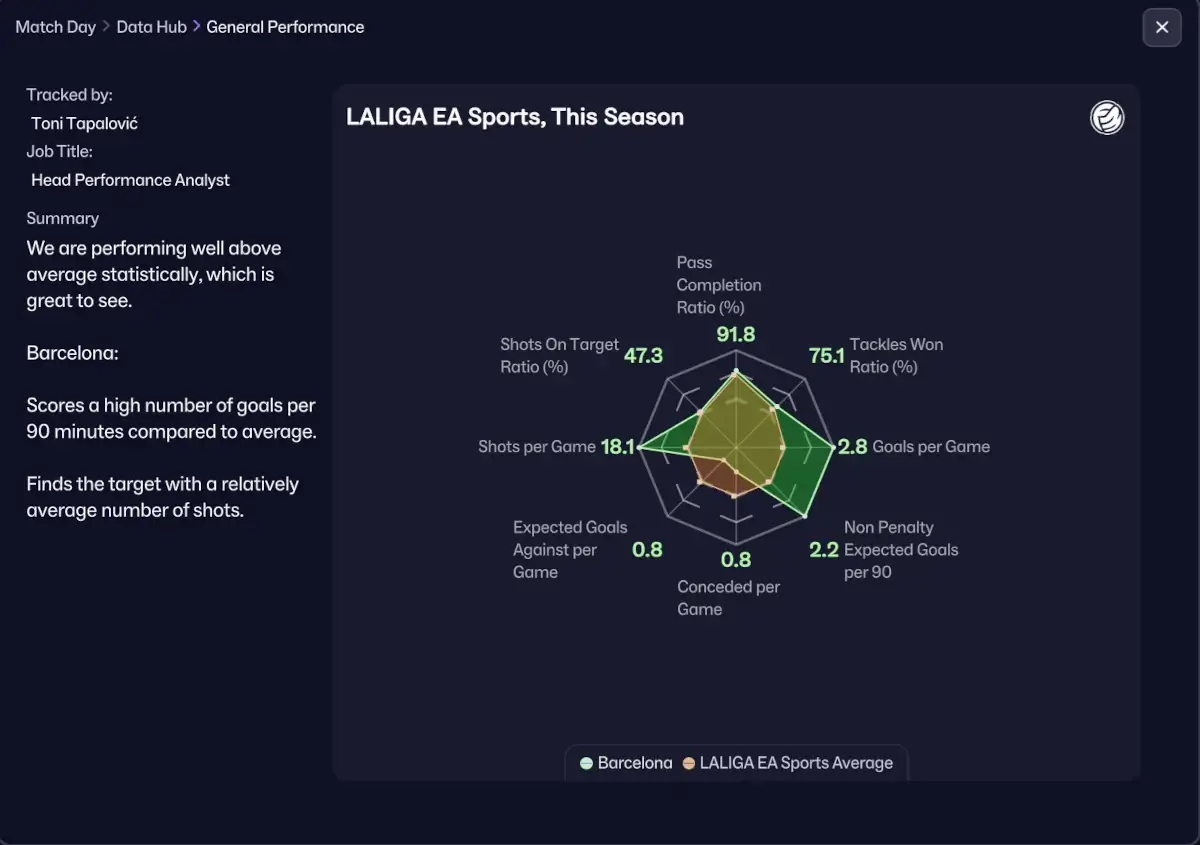Select the Shots per Game 18.1 value
This screenshot has height=845, width=1200.
coord(618,447)
